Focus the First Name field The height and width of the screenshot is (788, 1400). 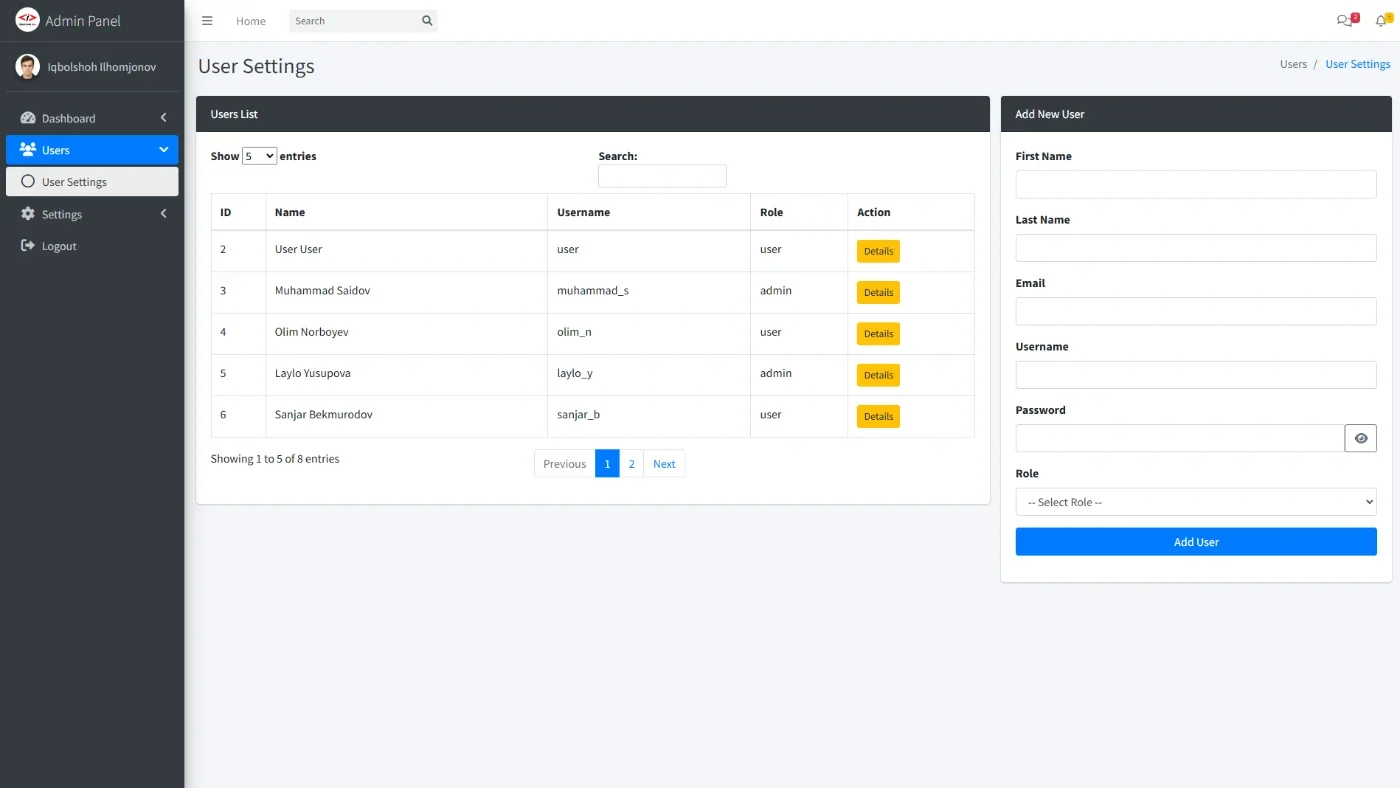(1196, 184)
